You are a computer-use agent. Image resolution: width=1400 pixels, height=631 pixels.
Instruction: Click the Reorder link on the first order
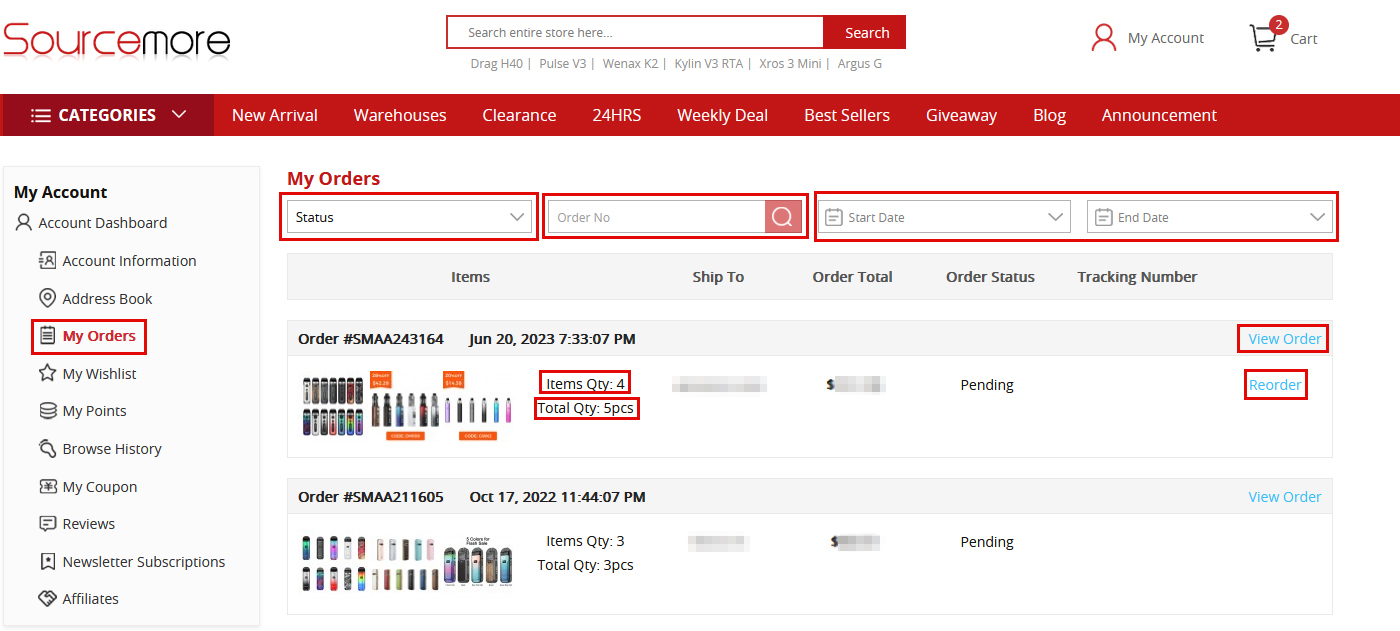pyautogui.click(x=1275, y=385)
